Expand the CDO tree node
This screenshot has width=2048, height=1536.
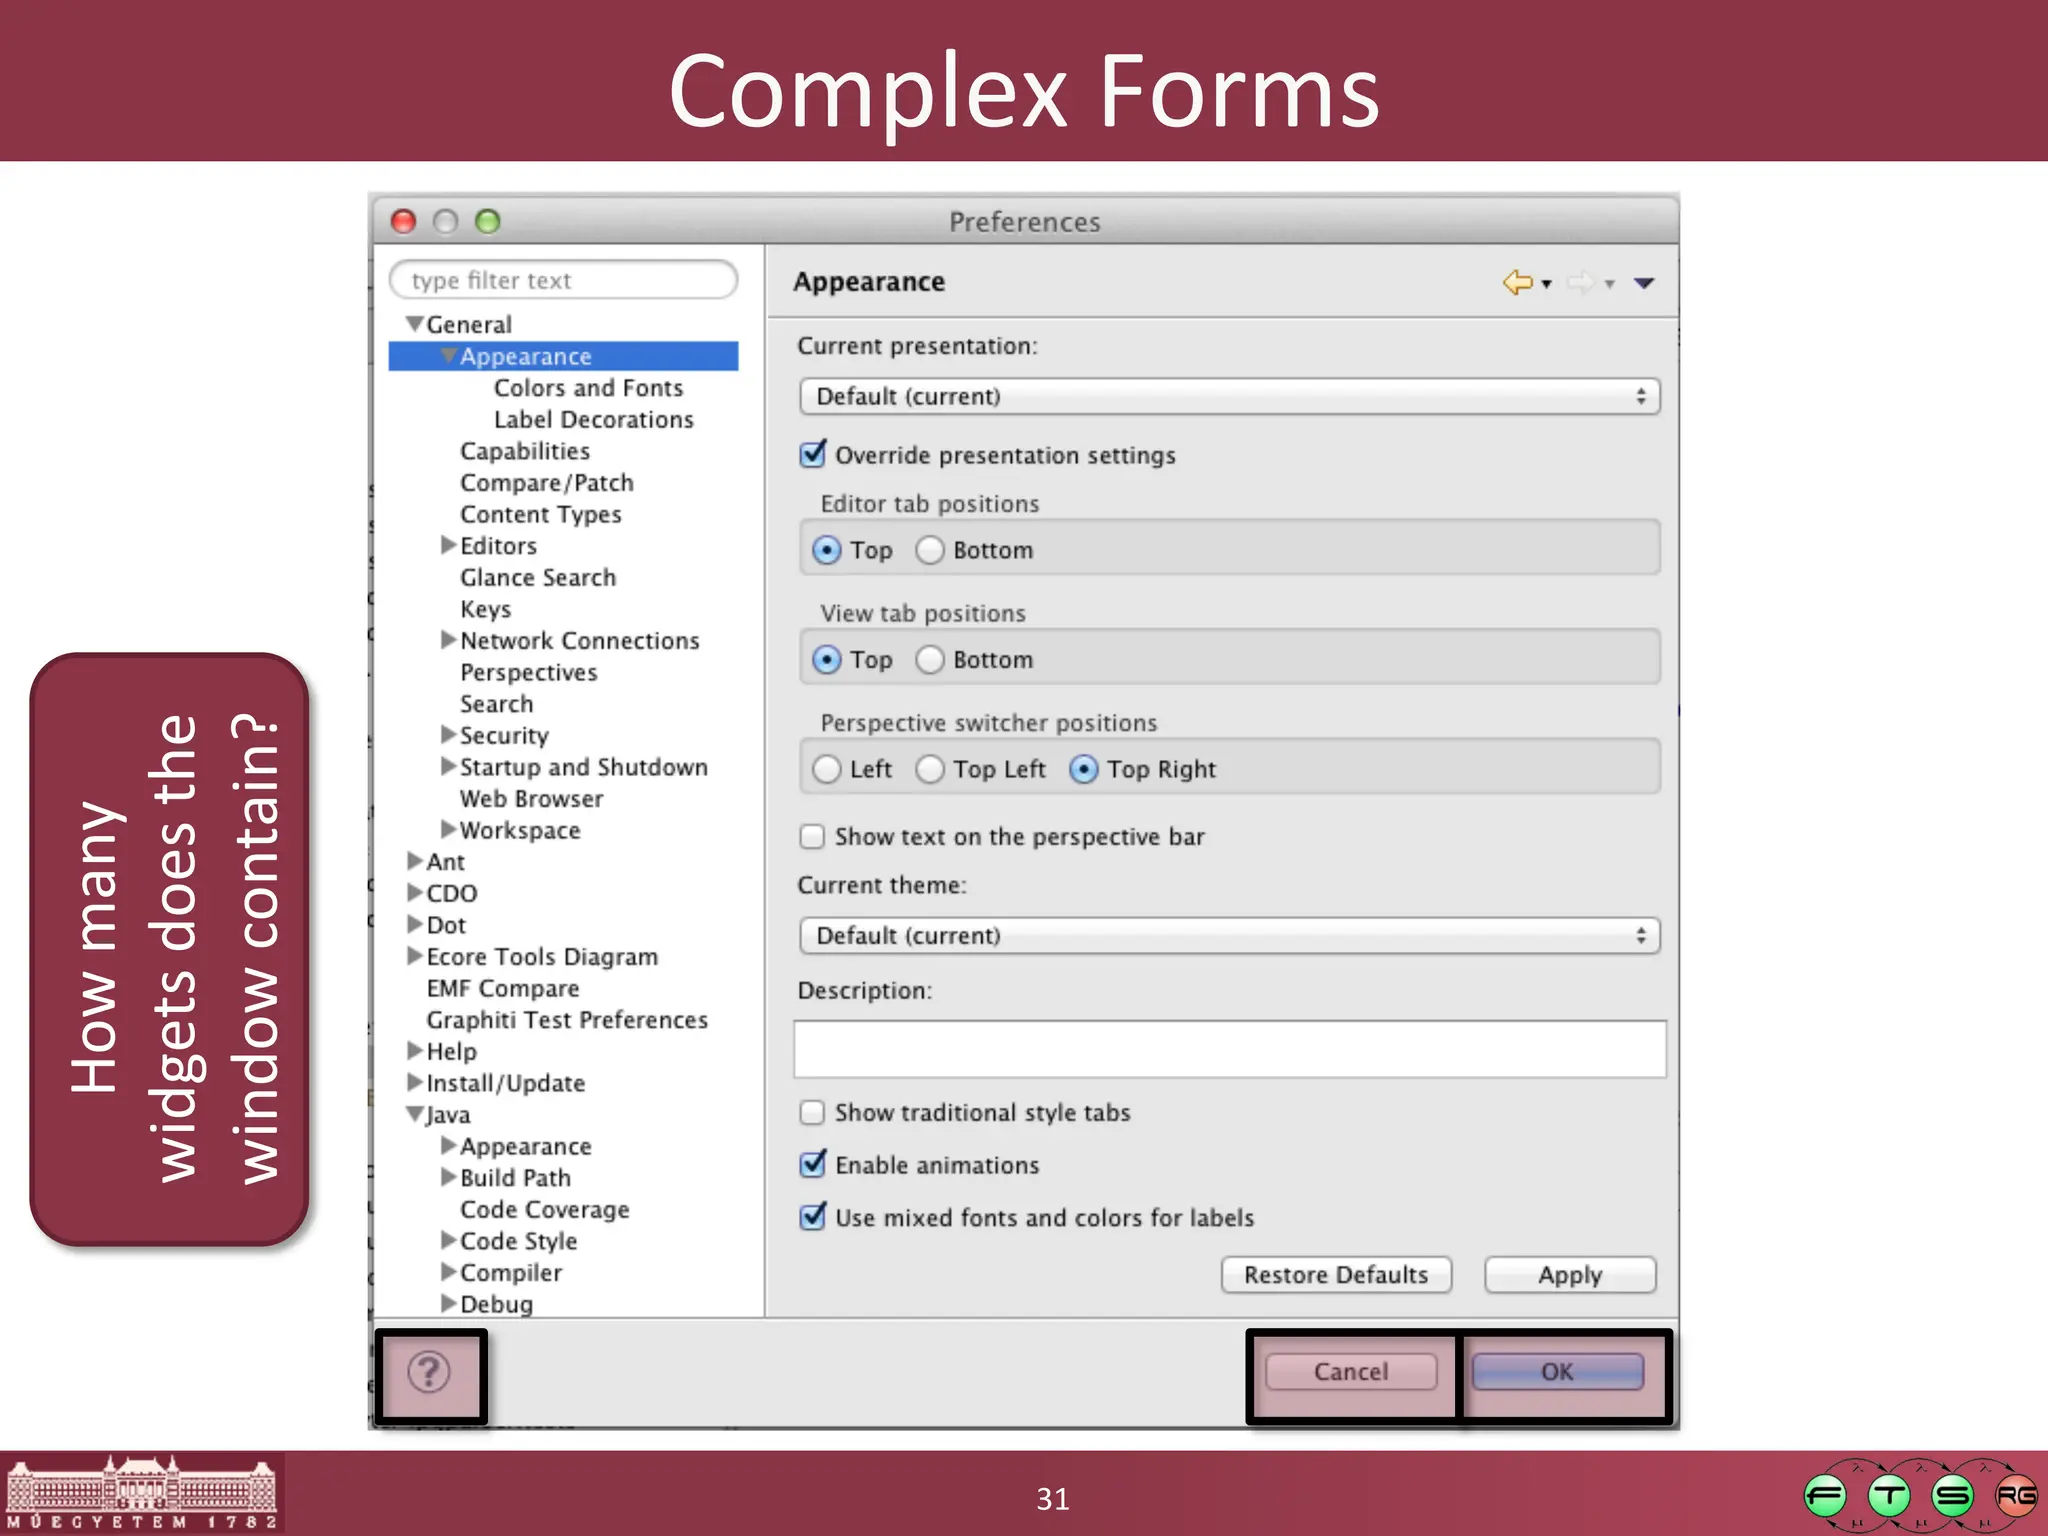coord(415,893)
